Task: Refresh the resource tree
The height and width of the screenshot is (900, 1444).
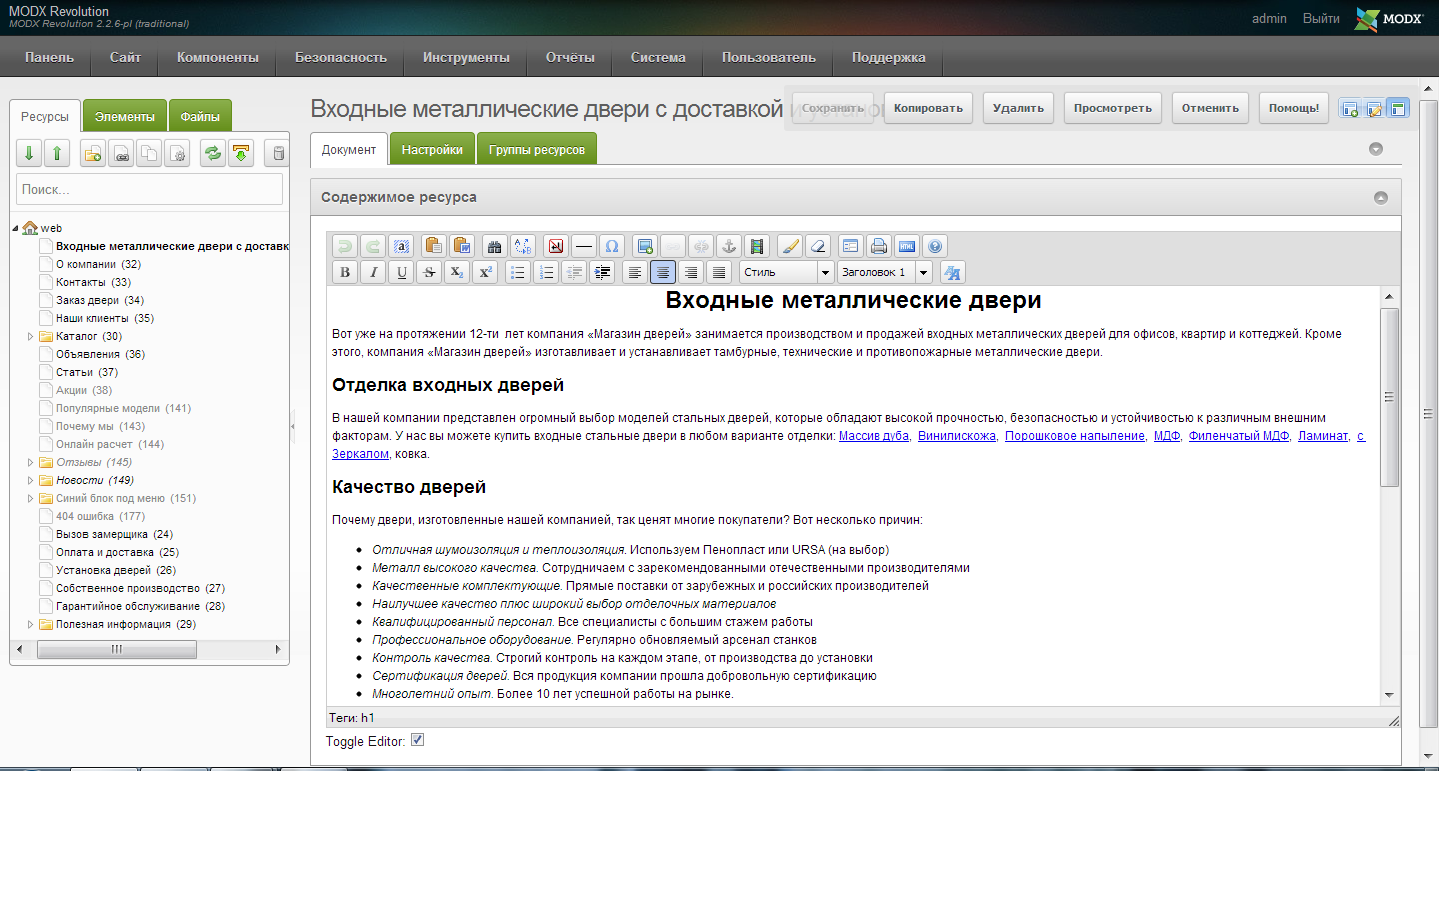Action: point(213,153)
